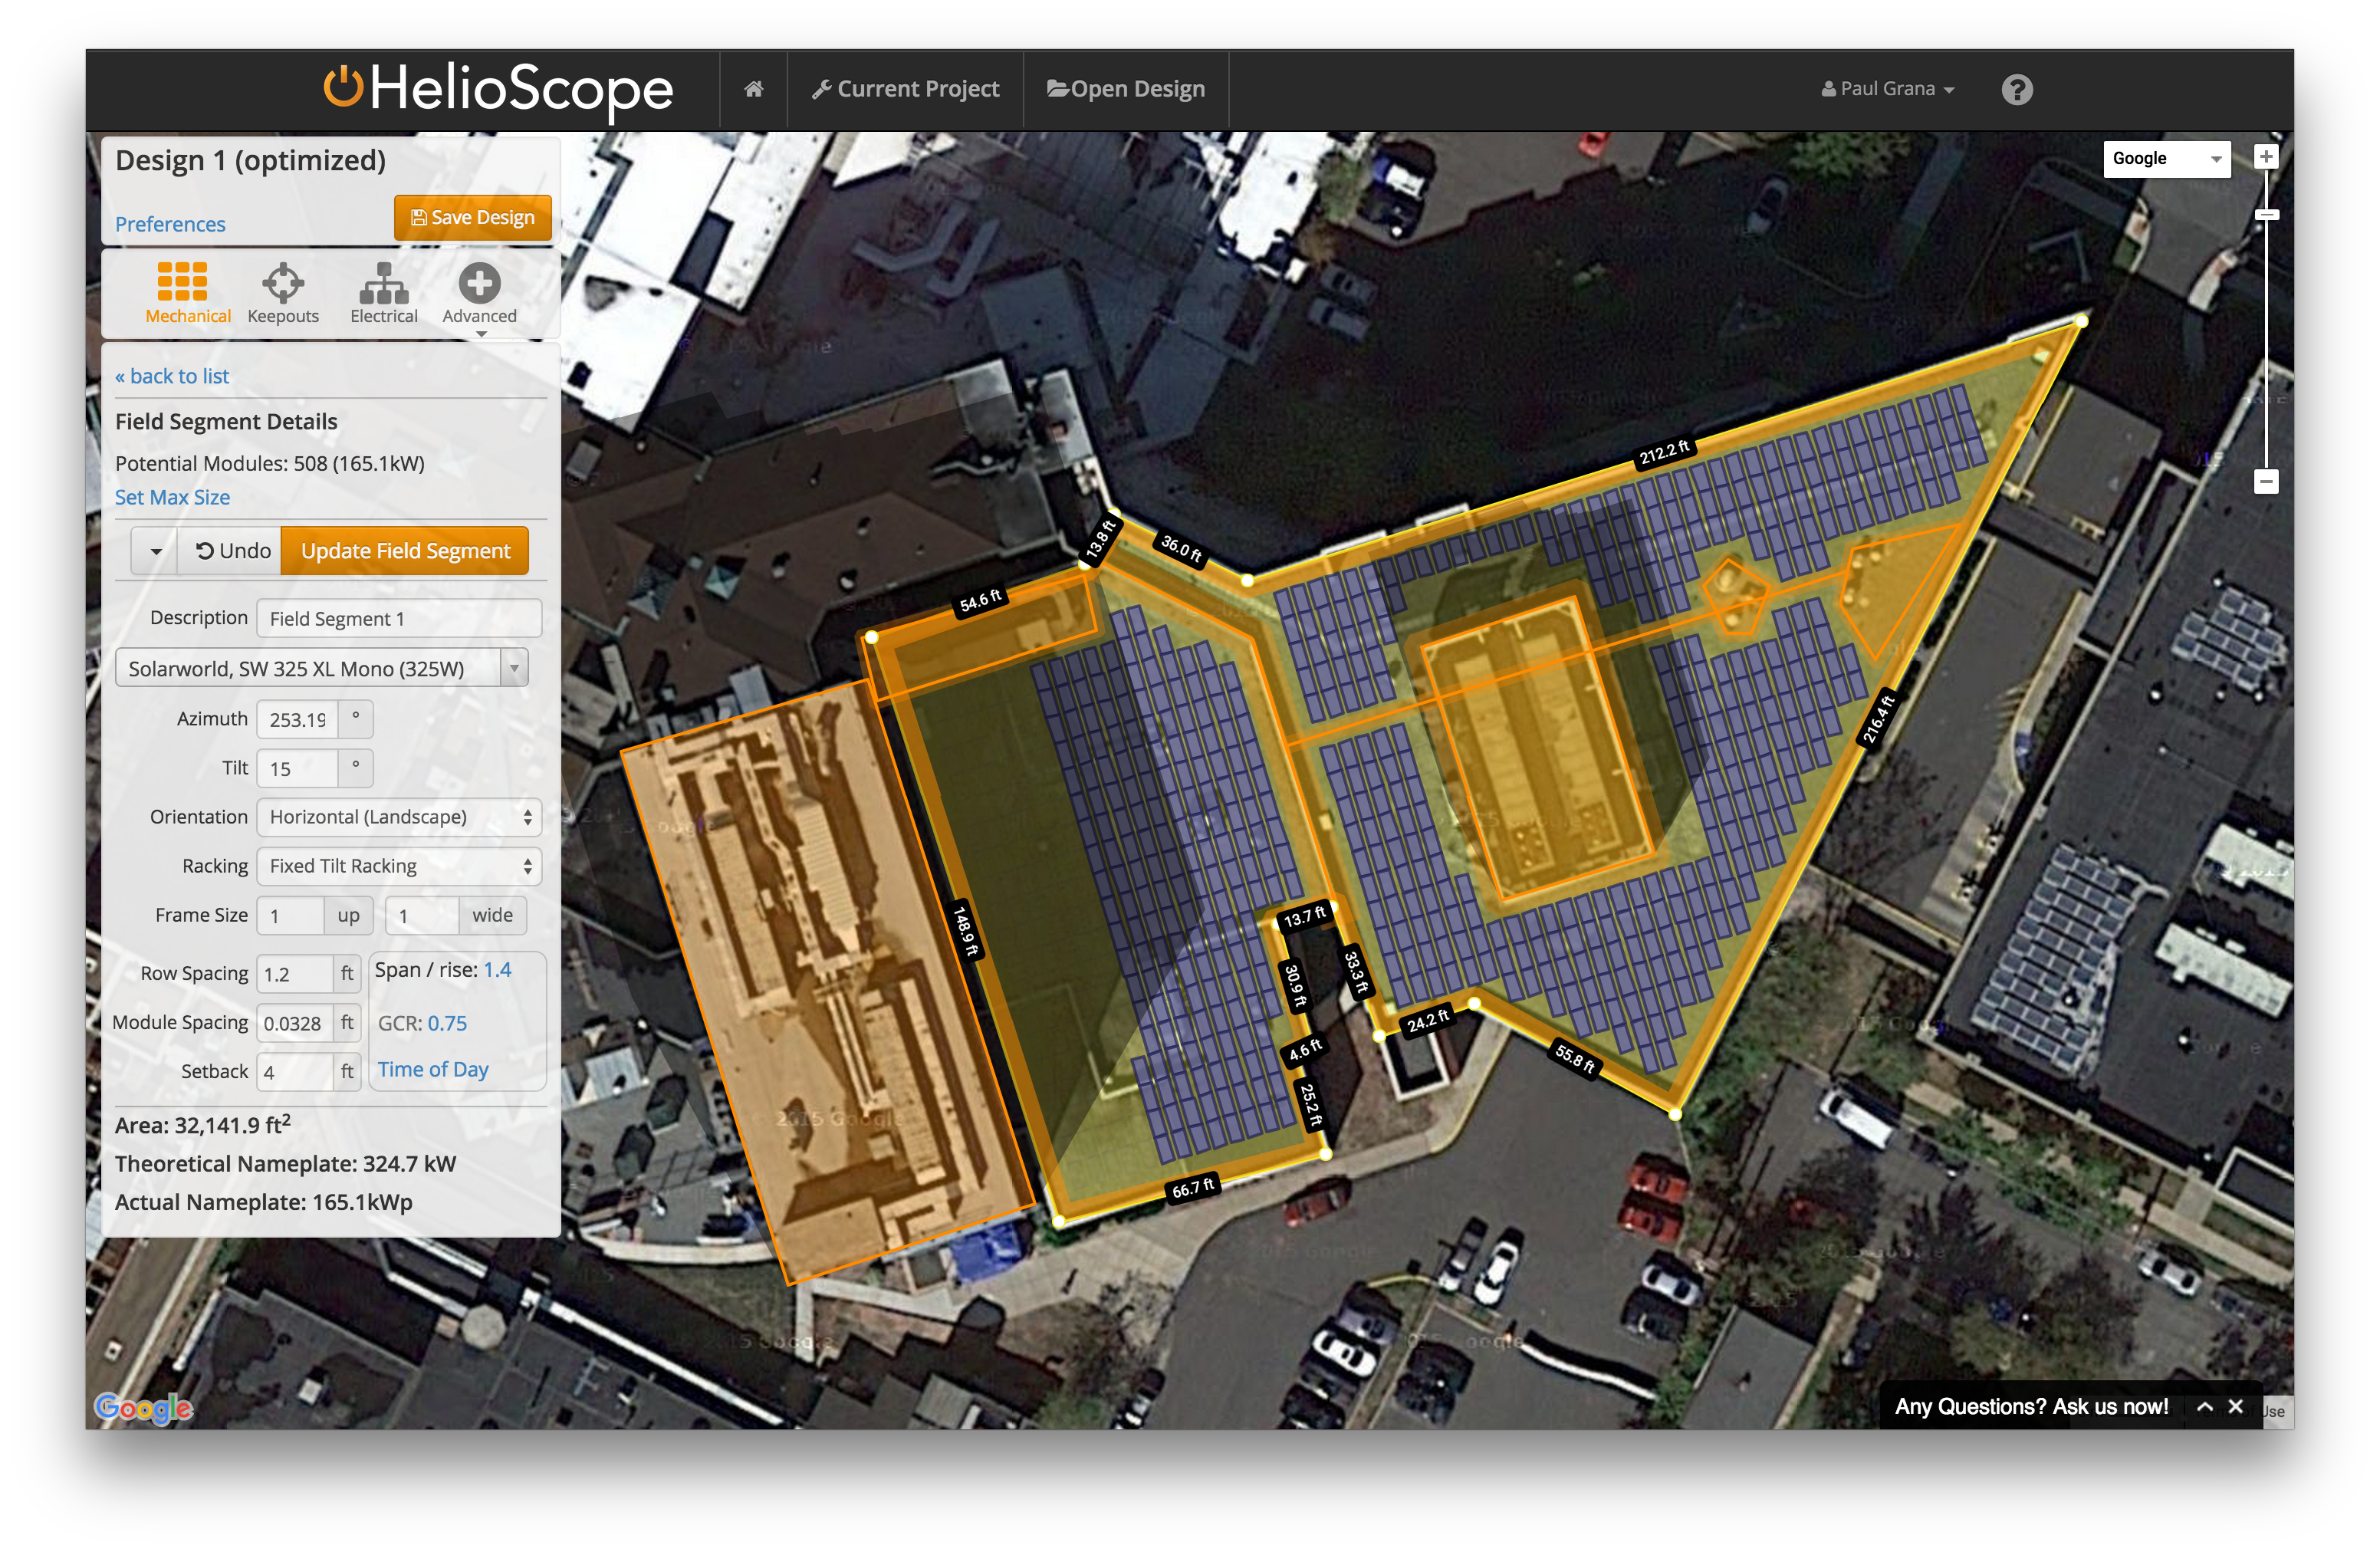Zoom in with map plus button
Screen dimensions: 2380x1552
pos(2266,157)
